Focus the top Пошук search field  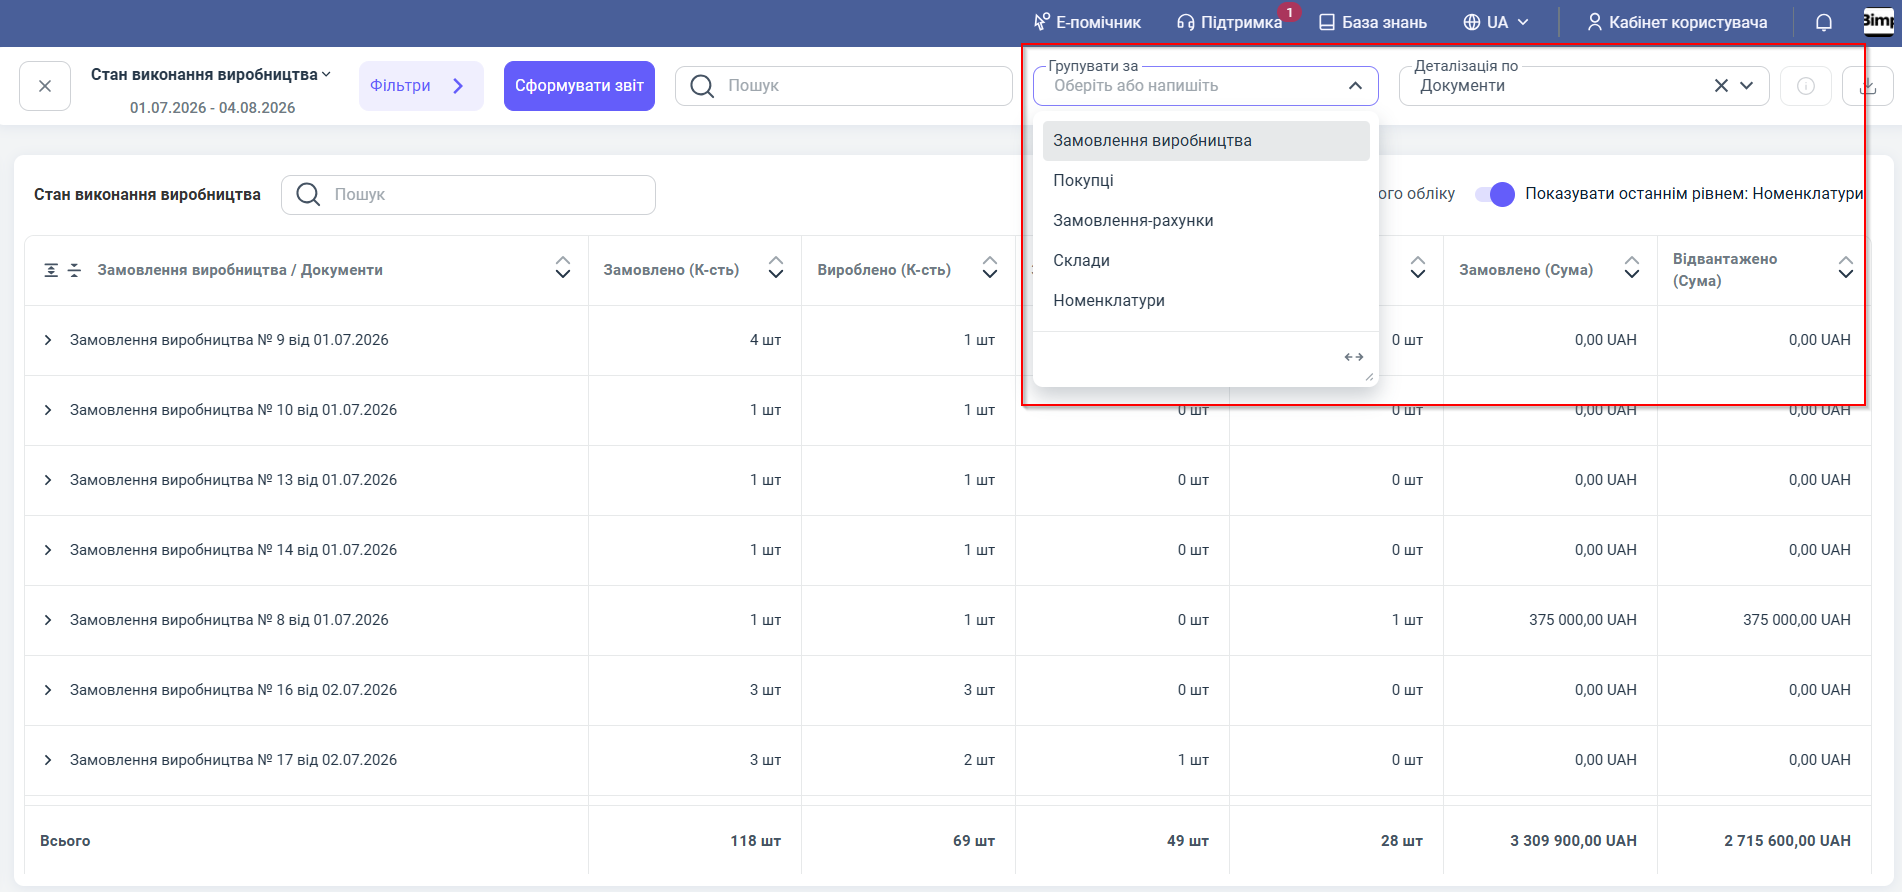(844, 86)
